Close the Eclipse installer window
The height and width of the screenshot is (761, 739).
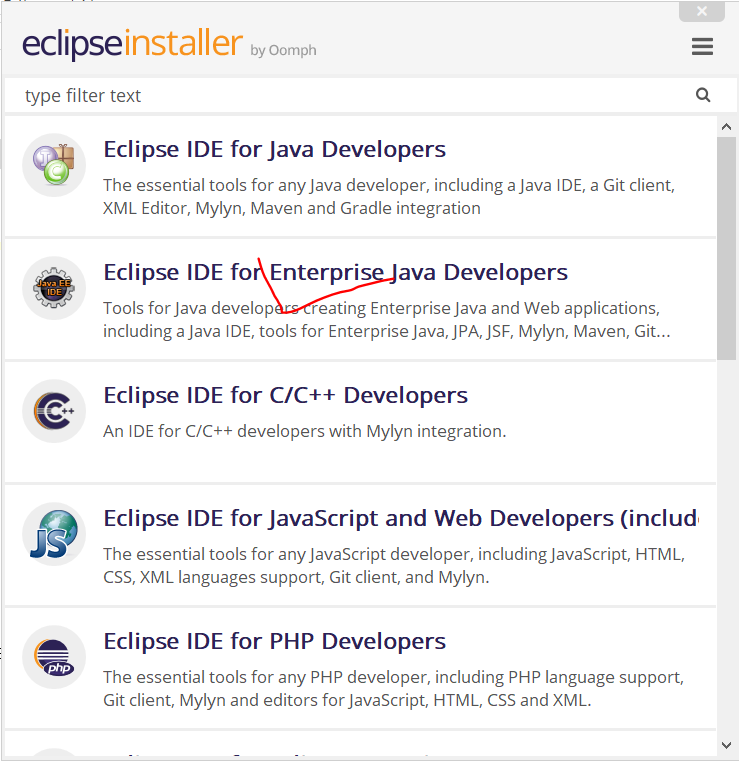click(x=702, y=11)
